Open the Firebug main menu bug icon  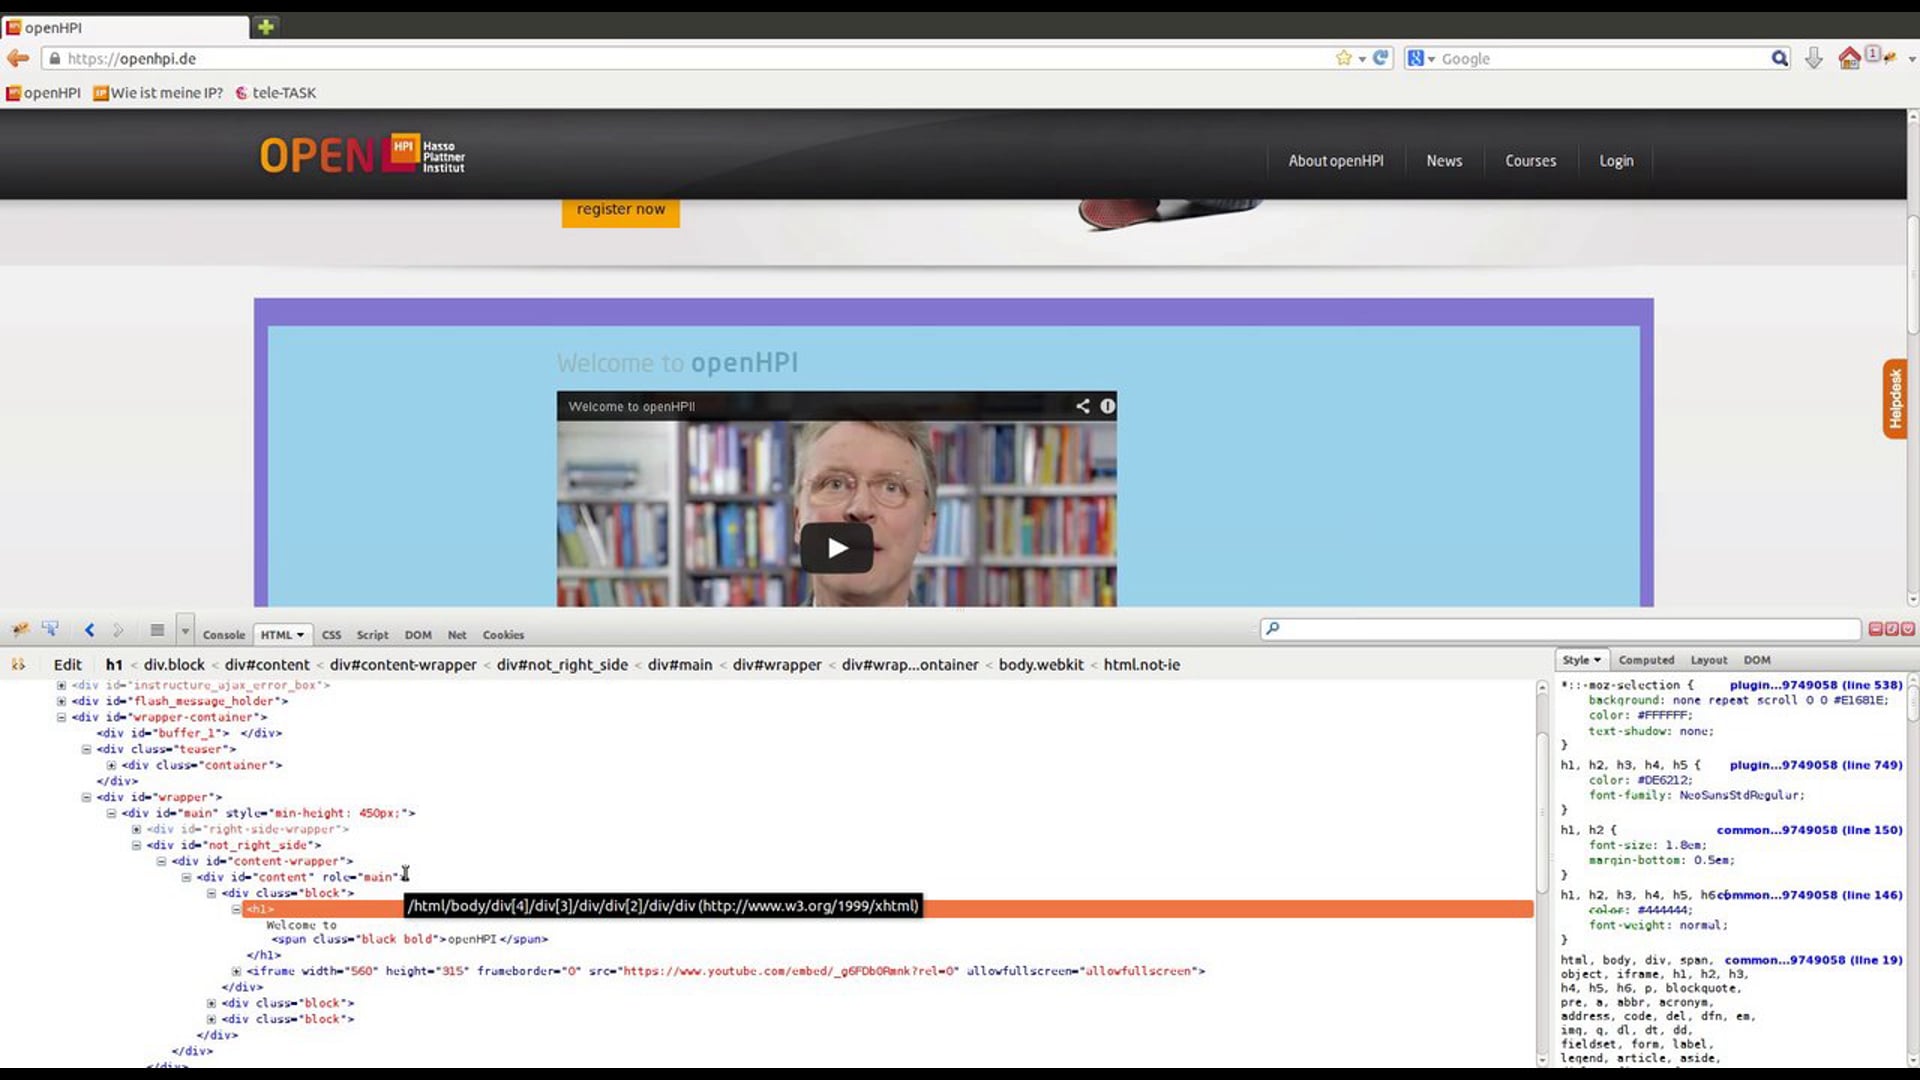pyautogui.click(x=20, y=630)
